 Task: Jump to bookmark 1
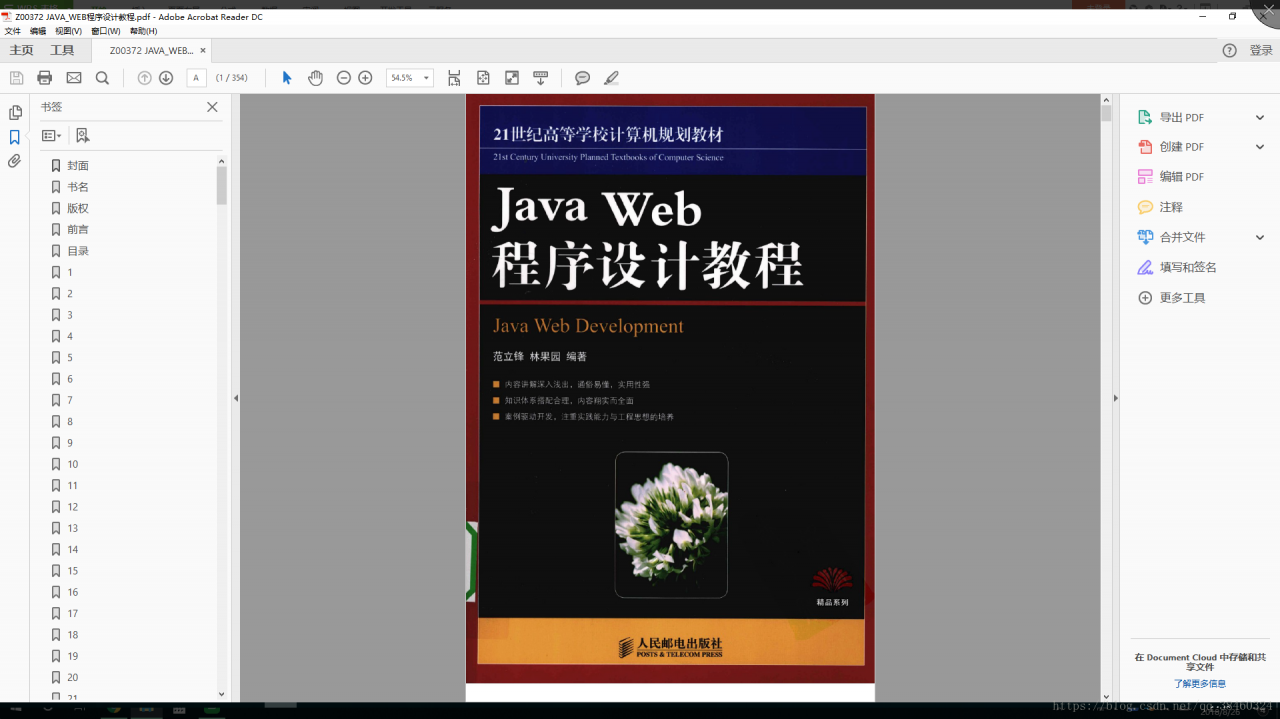click(x=70, y=273)
